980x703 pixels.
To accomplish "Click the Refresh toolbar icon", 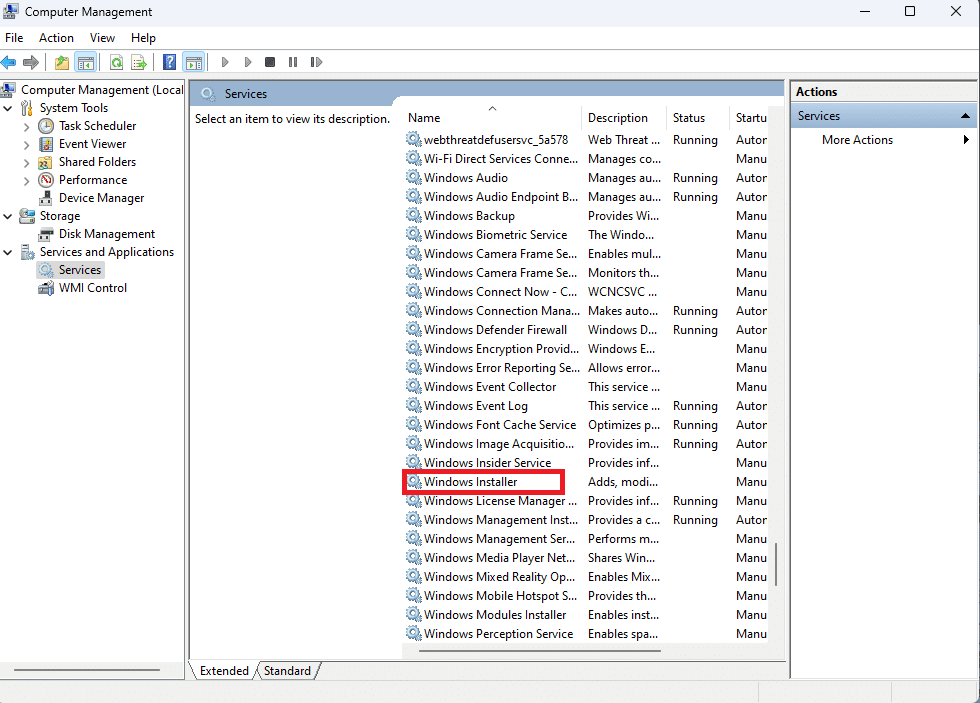I will pos(116,62).
